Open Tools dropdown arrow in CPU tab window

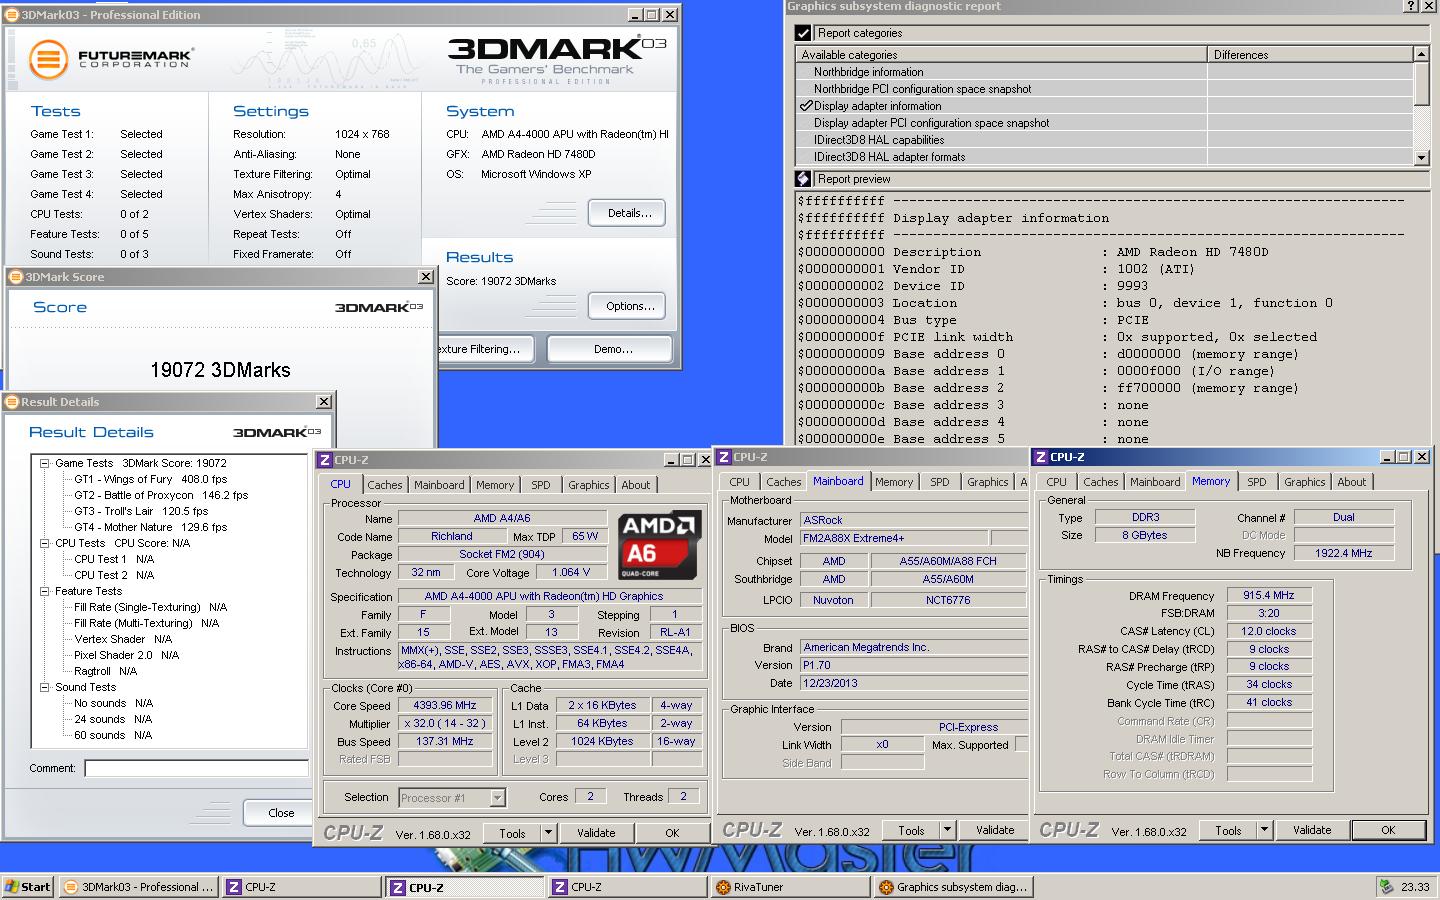point(548,832)
